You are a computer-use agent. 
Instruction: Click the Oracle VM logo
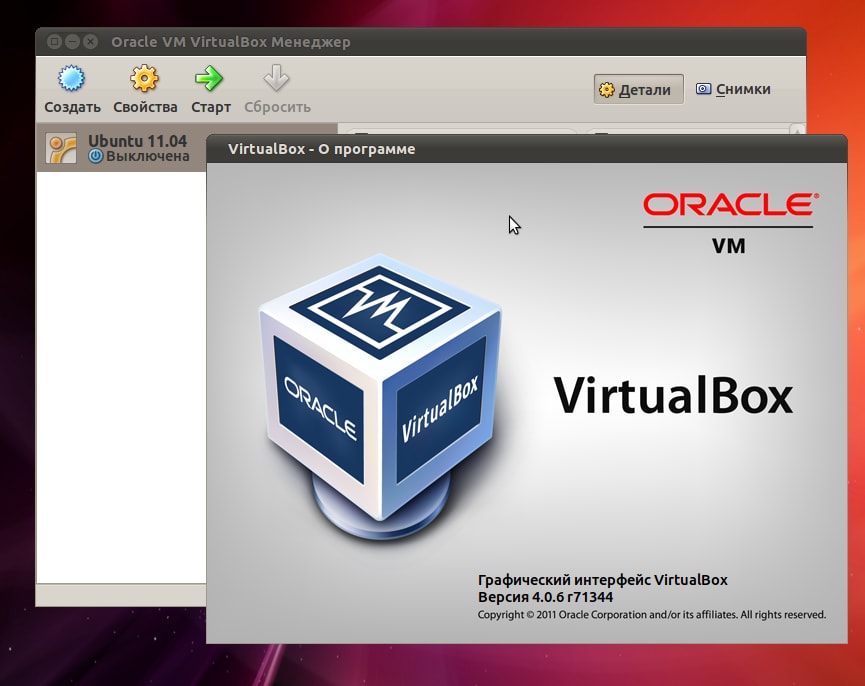tap(729, 223)
